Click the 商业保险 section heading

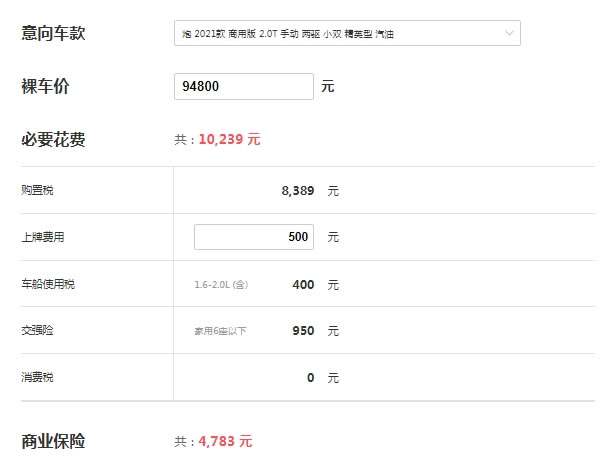pos(53,441)
